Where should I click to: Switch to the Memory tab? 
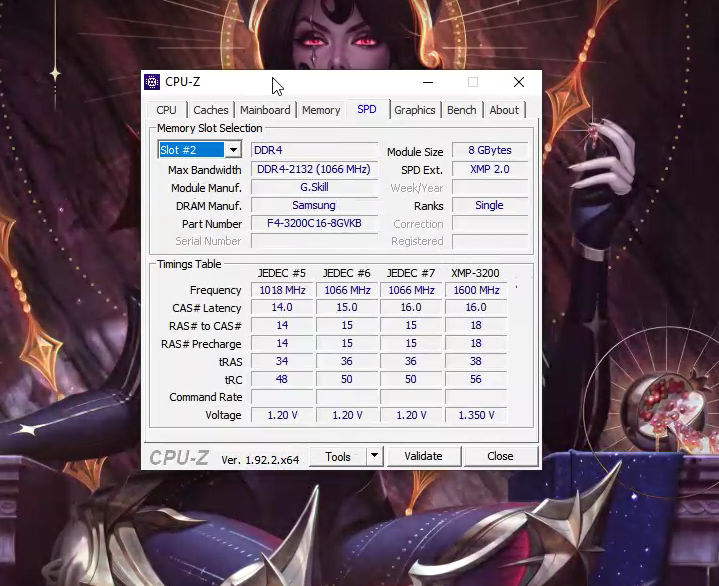pyautogui.click(x=321, y=110)
